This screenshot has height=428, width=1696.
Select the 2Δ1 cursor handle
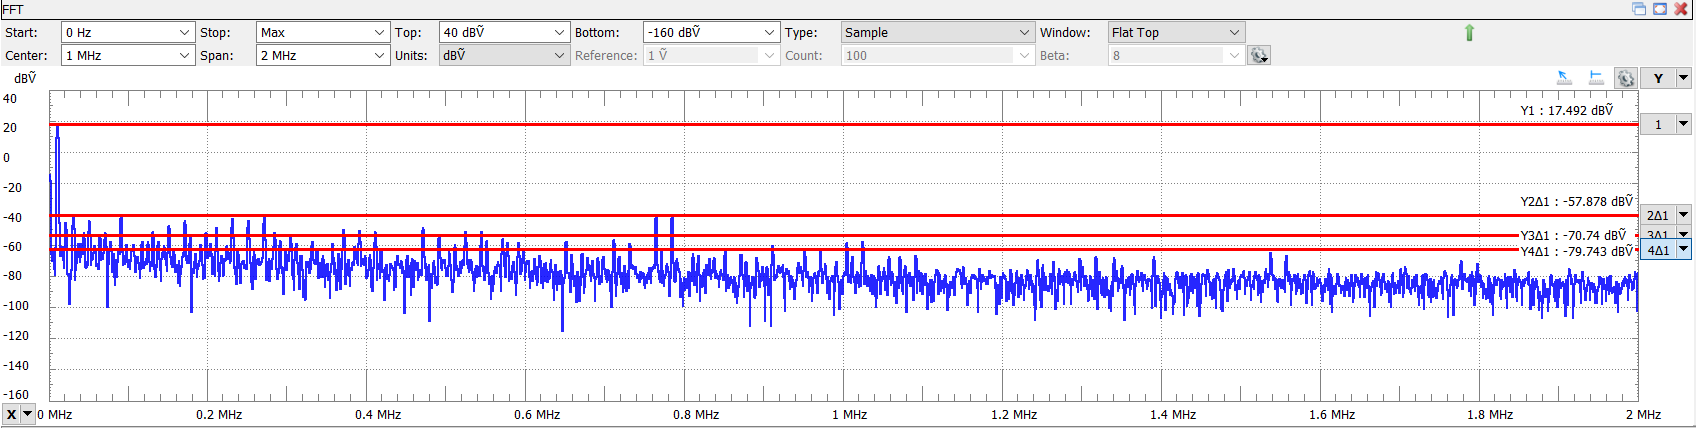click(x=1658, y=215)
